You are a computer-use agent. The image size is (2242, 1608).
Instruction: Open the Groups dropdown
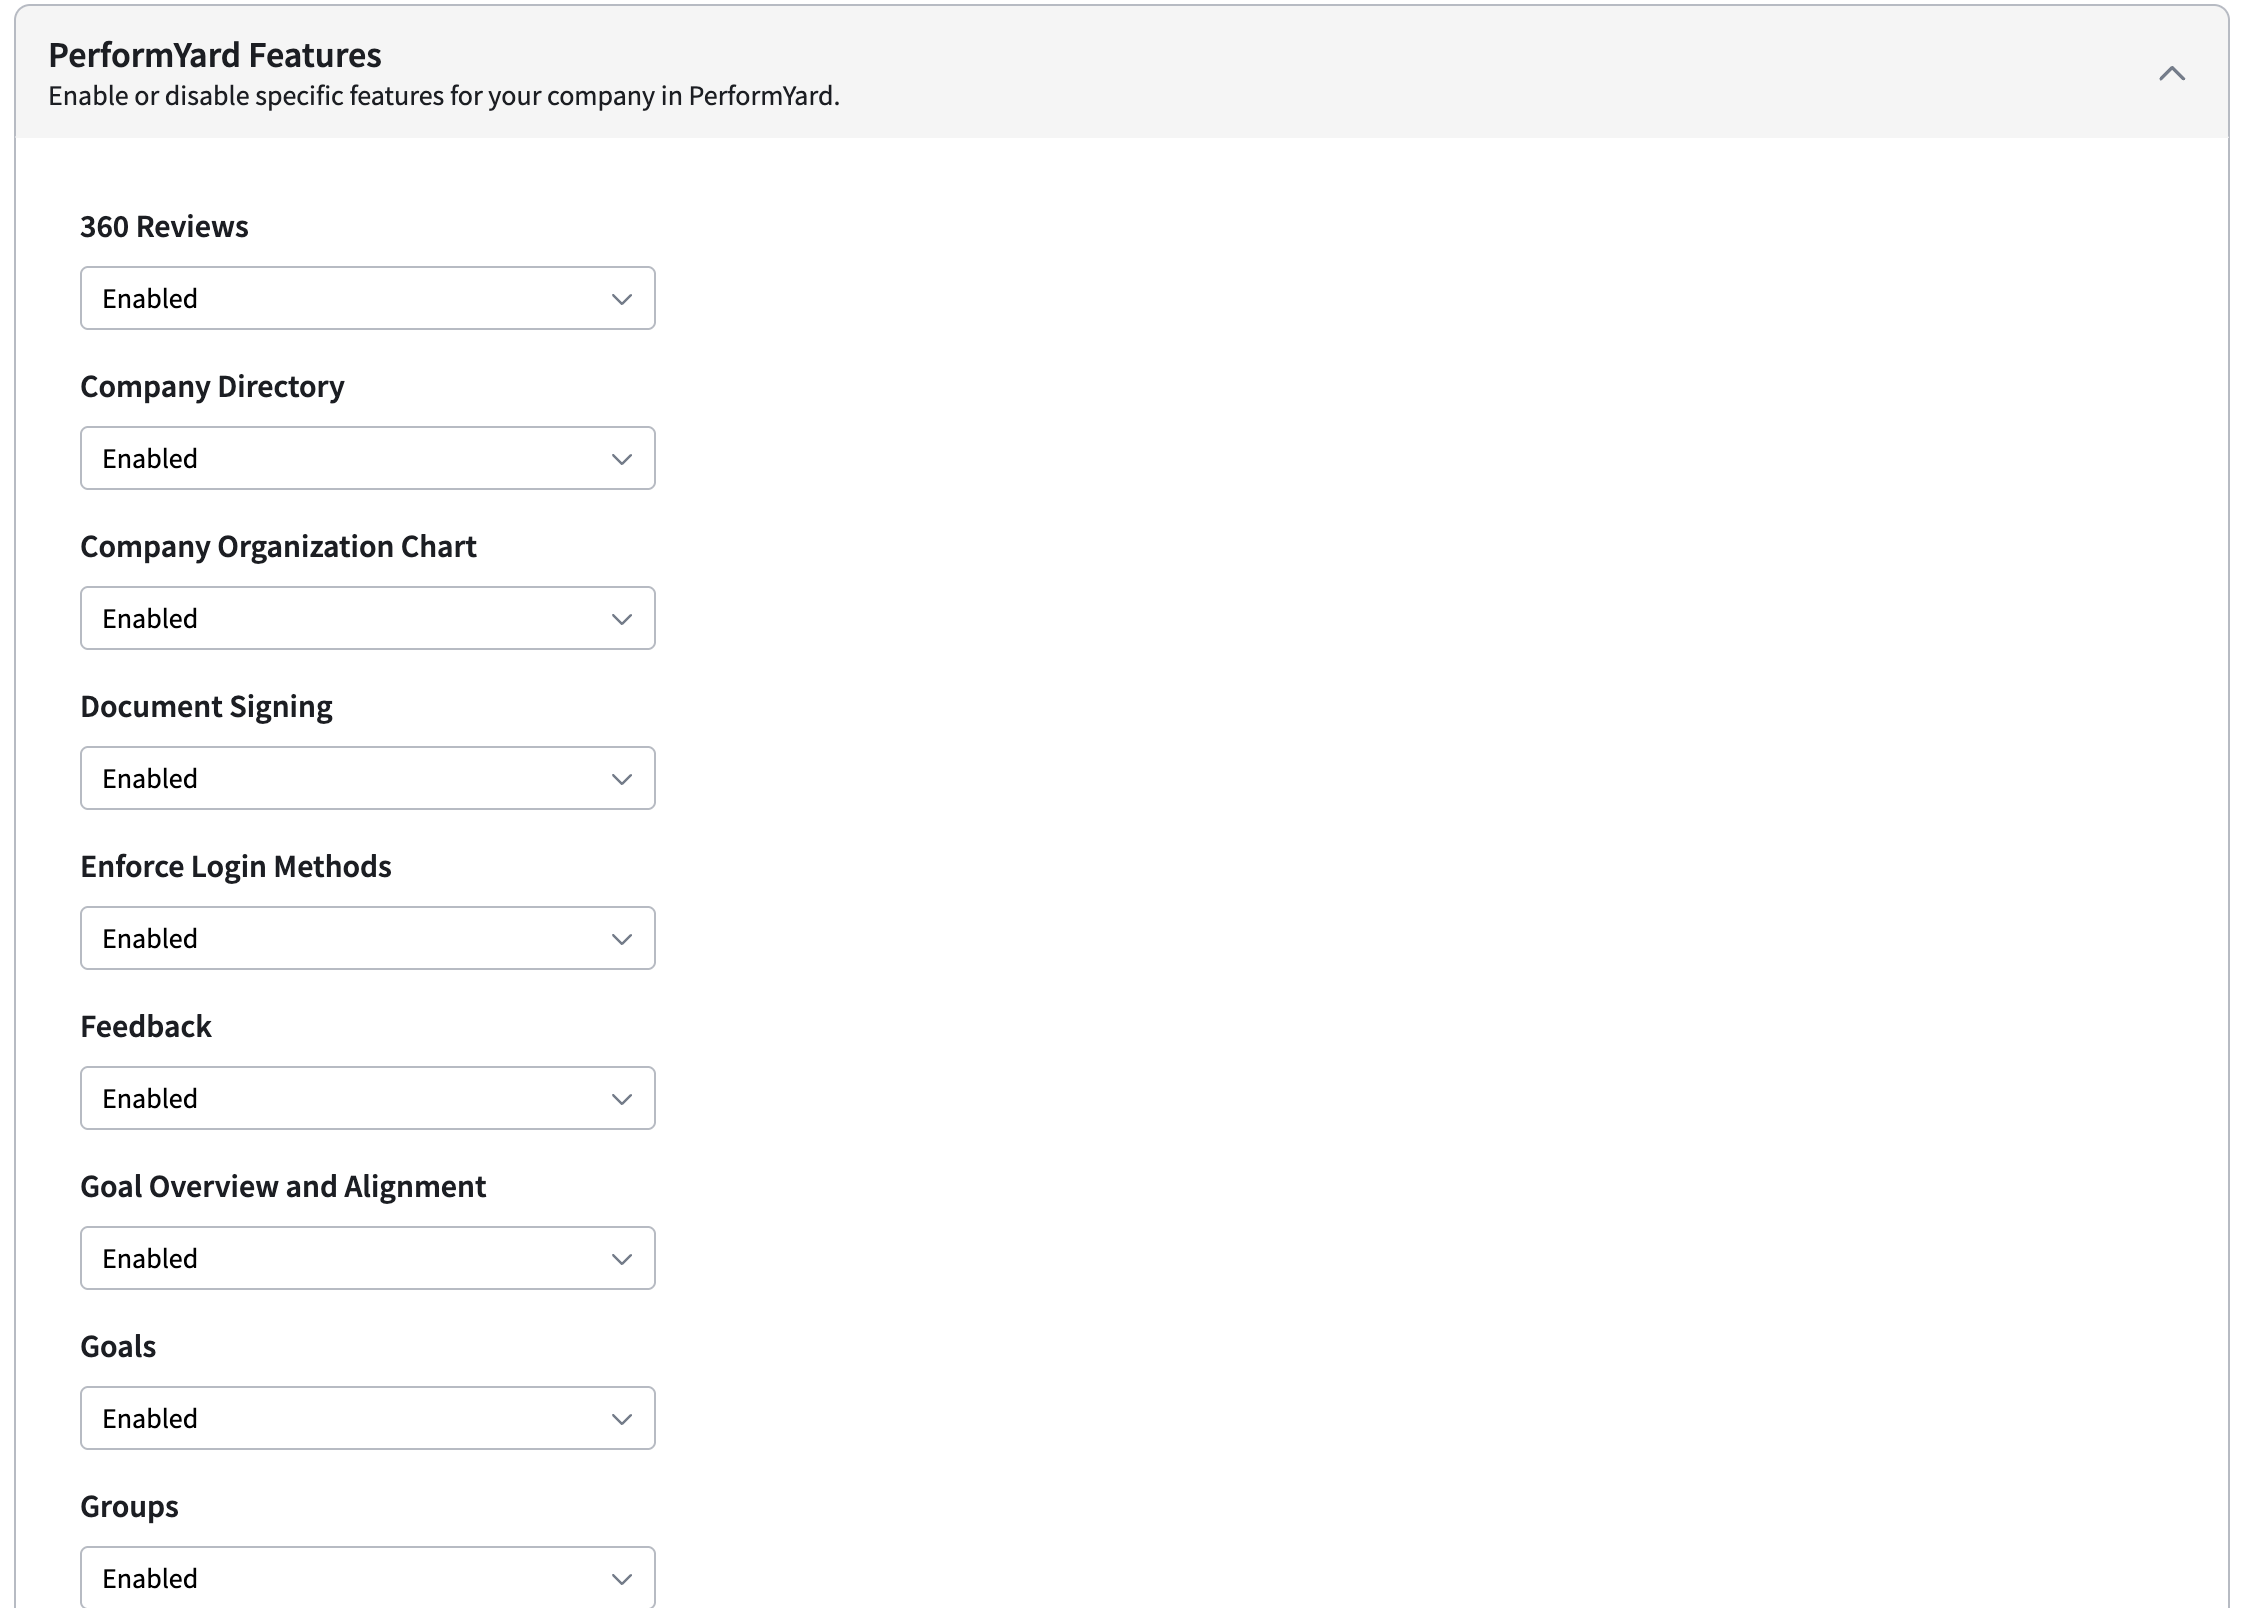click(368, 1577)
